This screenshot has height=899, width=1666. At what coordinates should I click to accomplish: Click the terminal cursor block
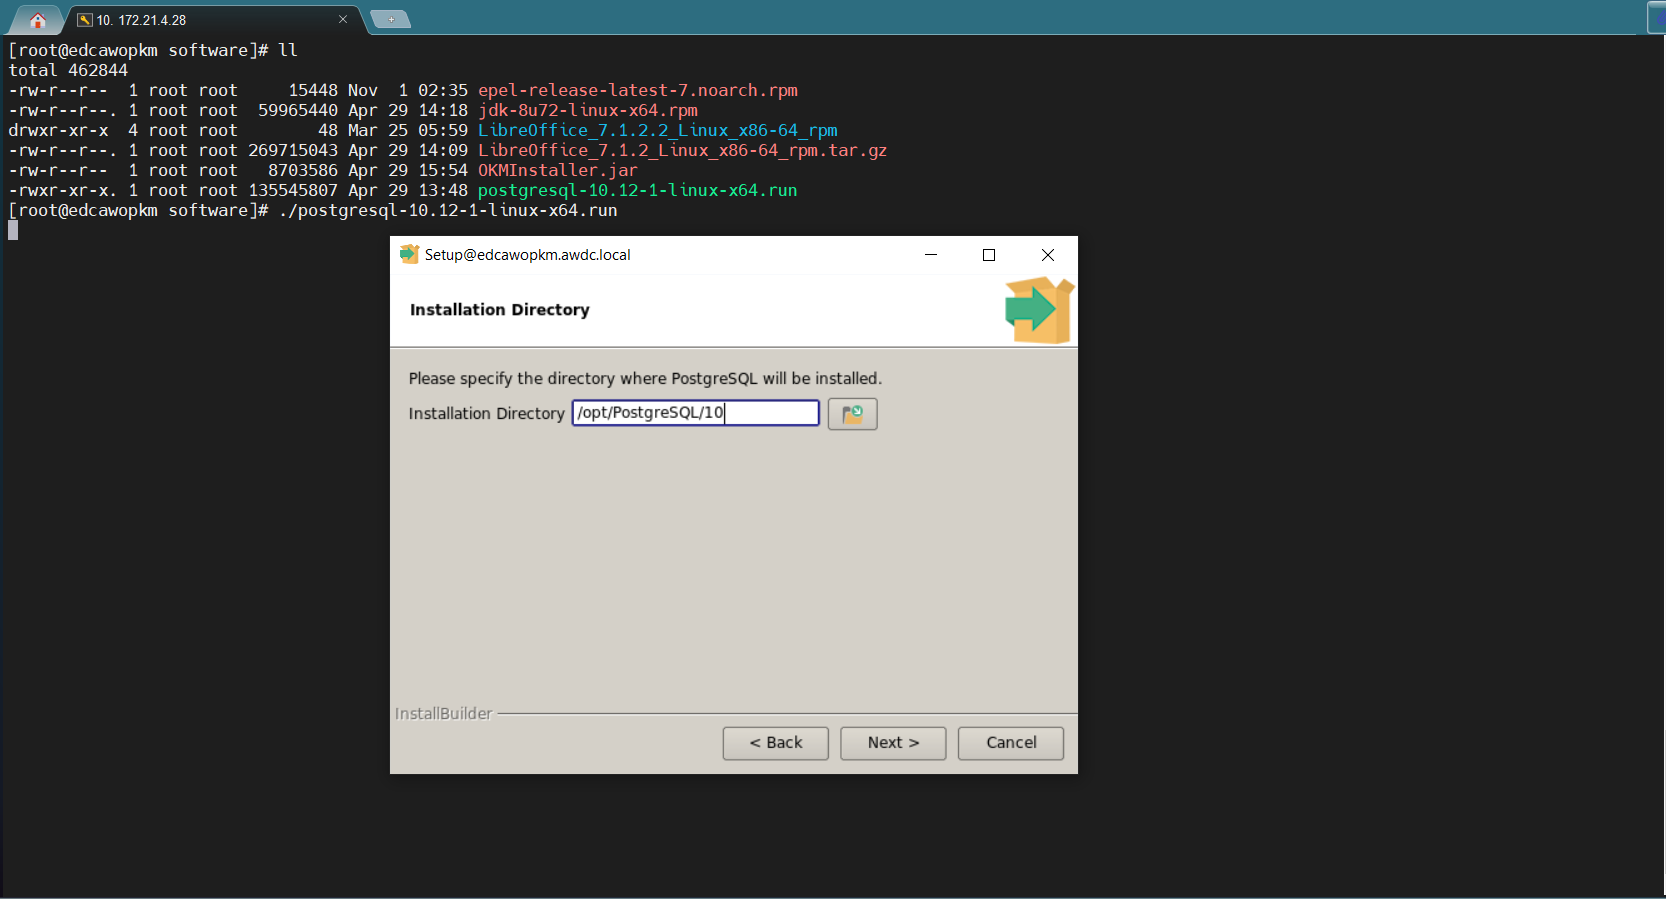pos(13,230)
